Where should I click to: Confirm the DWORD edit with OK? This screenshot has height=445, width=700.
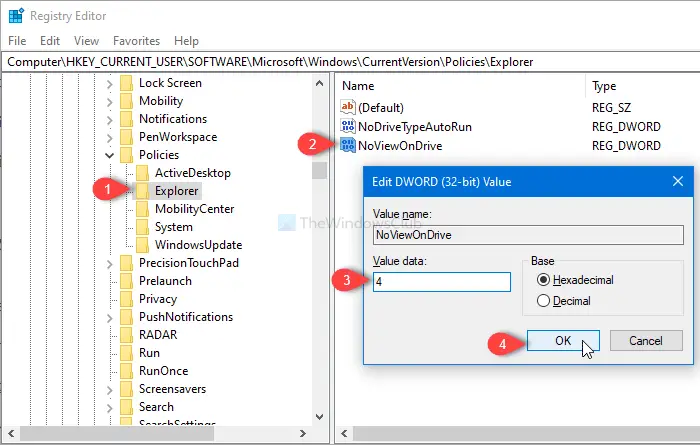tap(563, 341)
